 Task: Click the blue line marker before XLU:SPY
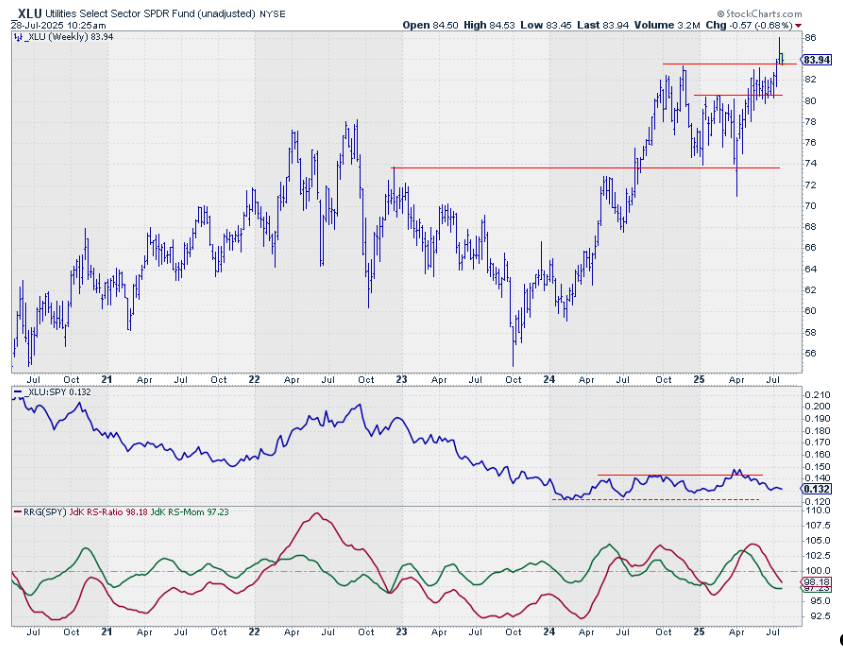tap(16, 394)
